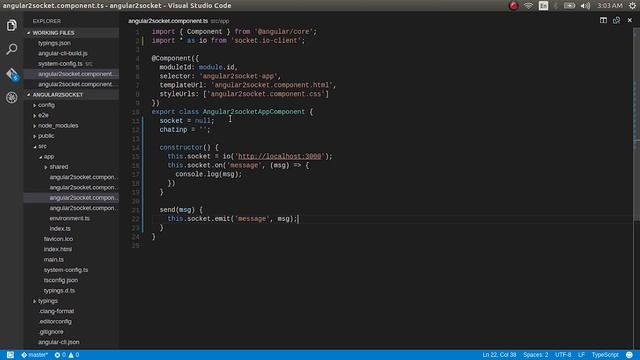Click the feedback smiley icon in the status bar
The image size is (640, 360).
629,355
